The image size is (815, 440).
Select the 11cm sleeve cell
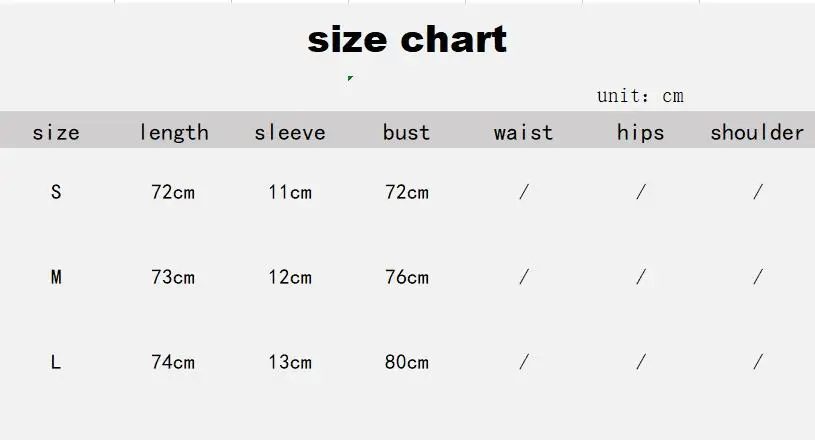[x=290, y=192]
